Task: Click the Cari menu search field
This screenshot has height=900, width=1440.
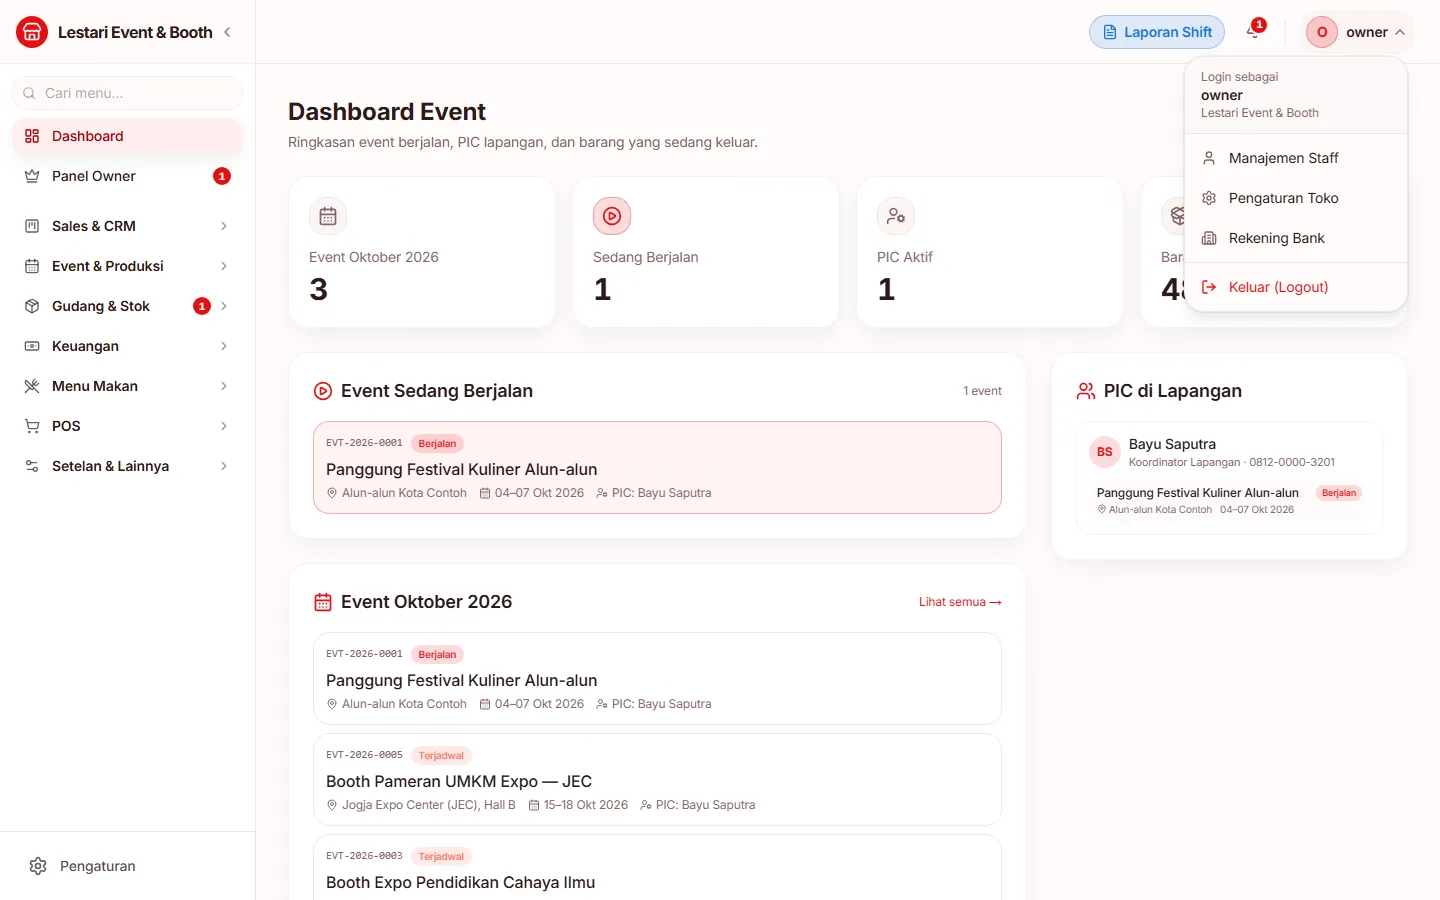Action: [127, 93]
